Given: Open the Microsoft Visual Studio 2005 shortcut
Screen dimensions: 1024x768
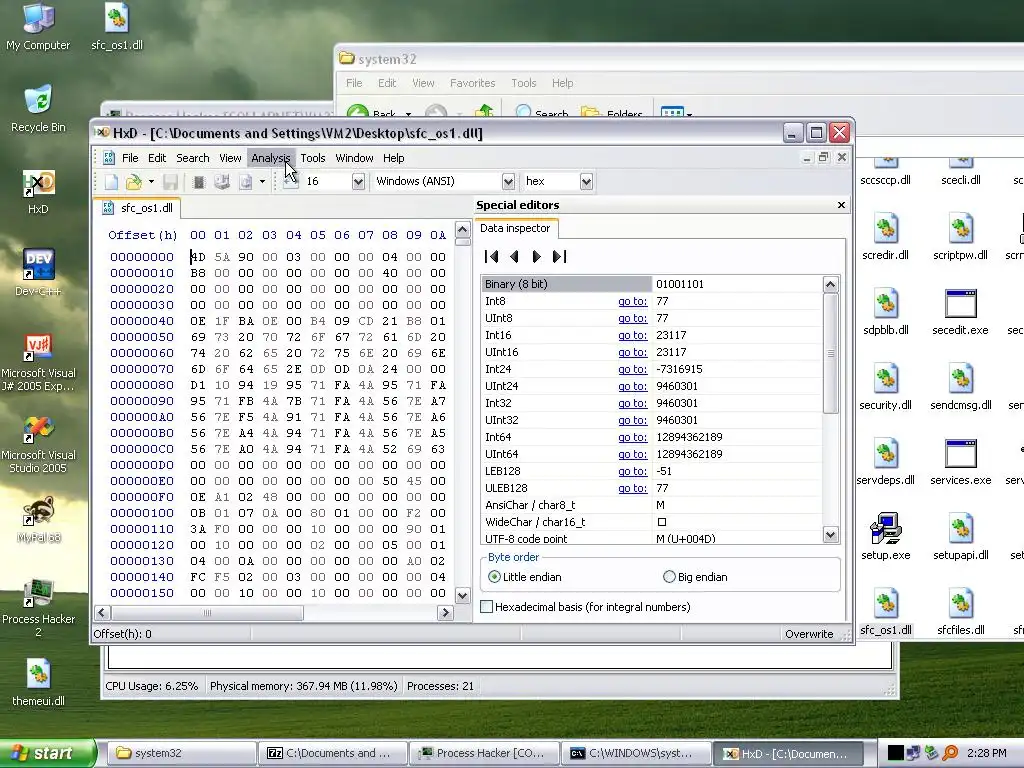Looking at the screenshot, I should tap(38, 445).
